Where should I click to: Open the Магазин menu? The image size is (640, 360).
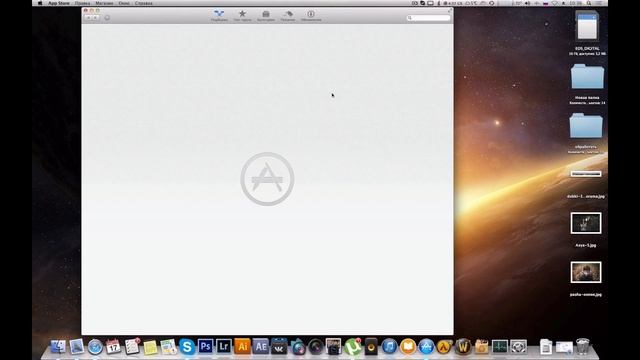[x=104, y=3]
